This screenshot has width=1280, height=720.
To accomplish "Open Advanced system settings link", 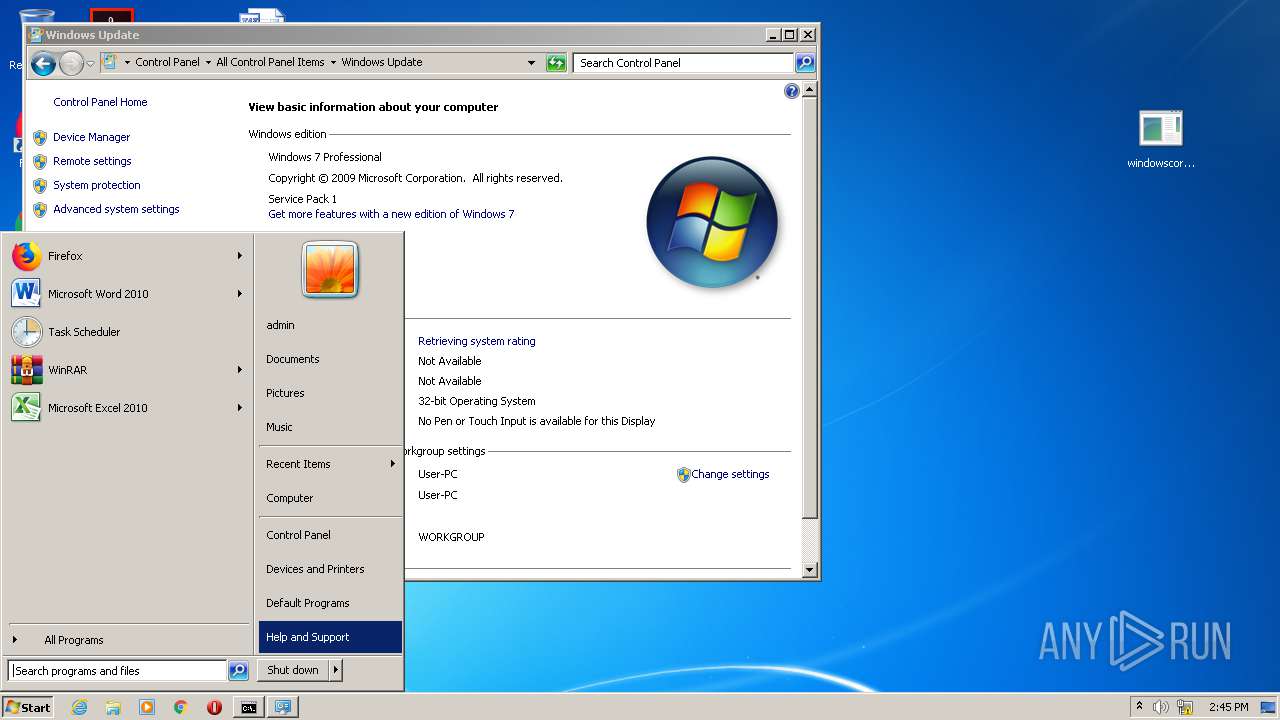I will click(x=116, y=209).
